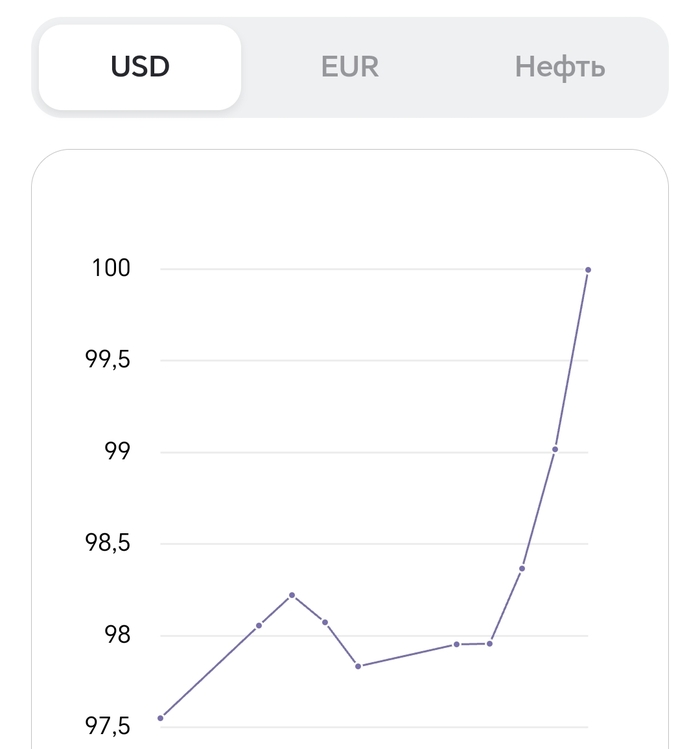Click the 97,5 y-axis label
The image size is (700, 749).
(108, 726)
